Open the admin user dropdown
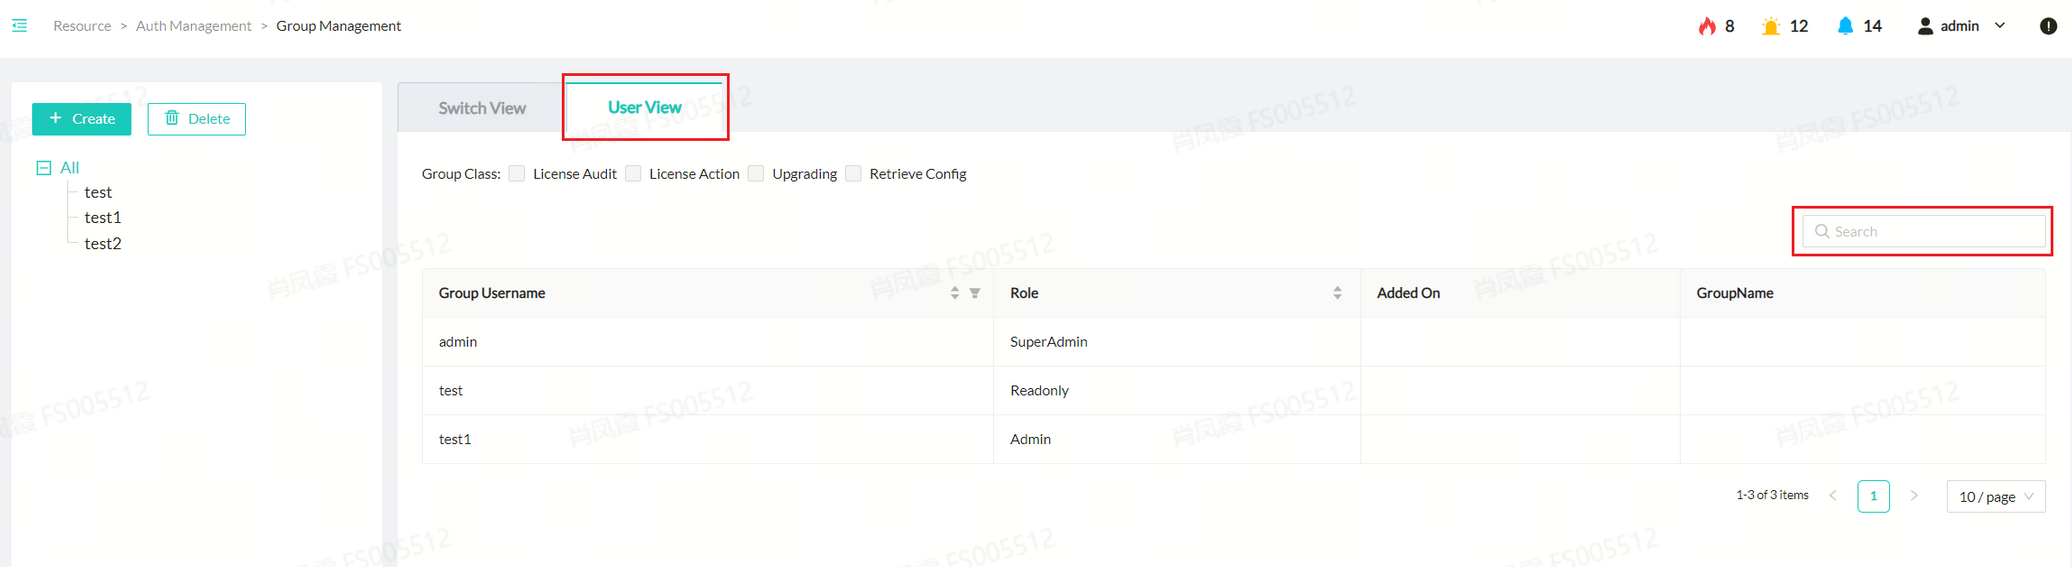 (1961, 26)
